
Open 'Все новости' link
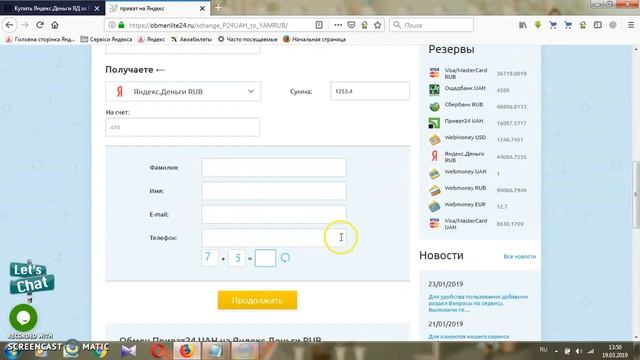[520, 256]
